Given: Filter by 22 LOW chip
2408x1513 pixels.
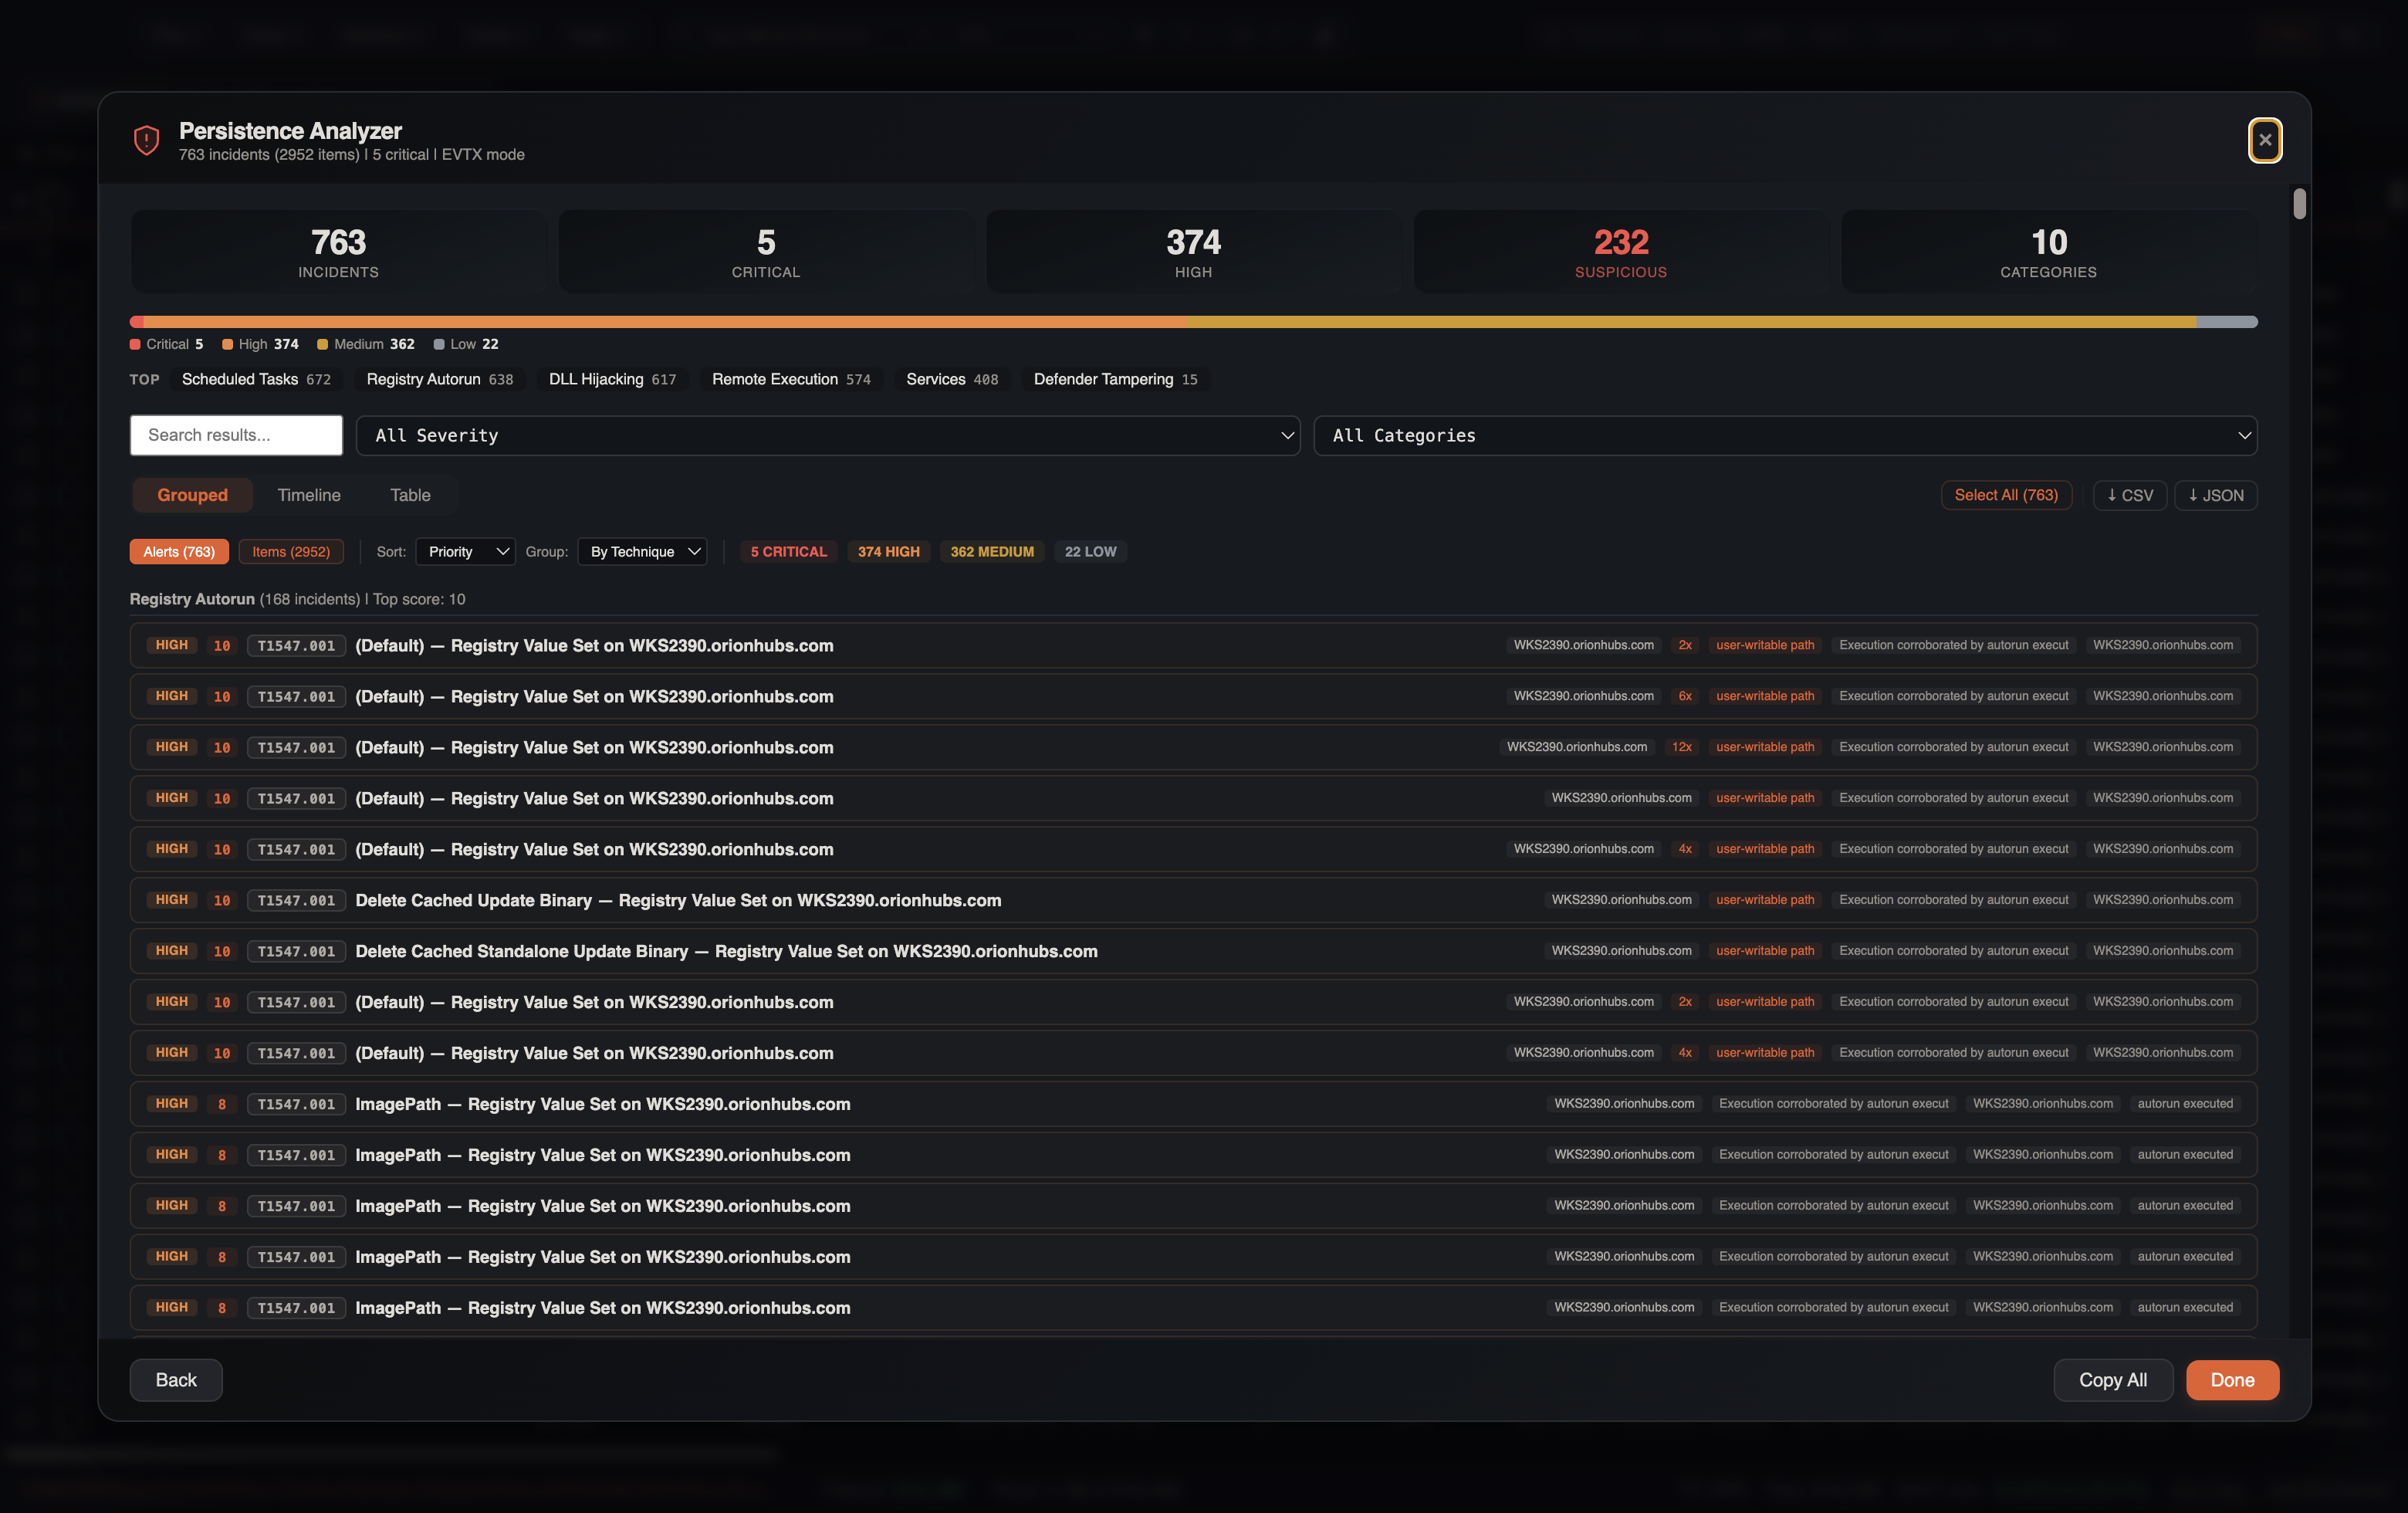Looking at the screenshot, I should (1090, 551).
